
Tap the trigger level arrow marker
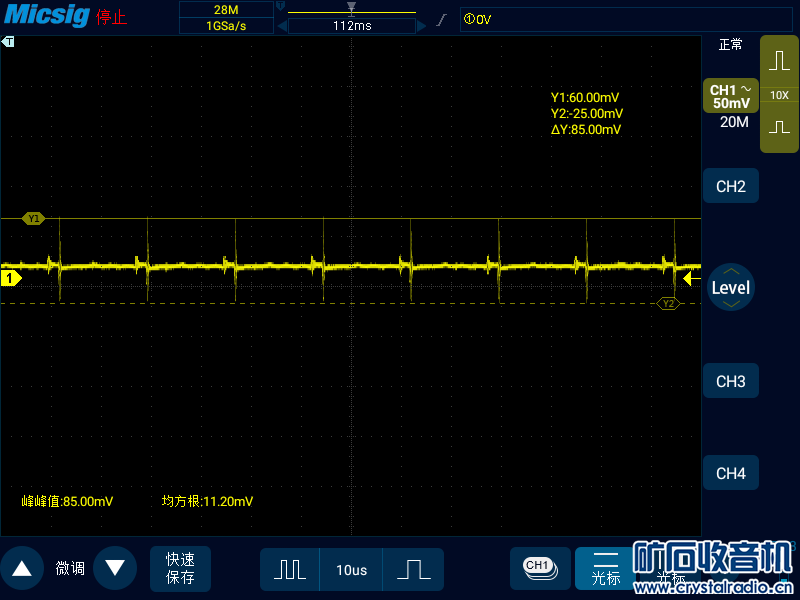coord(691,279)
